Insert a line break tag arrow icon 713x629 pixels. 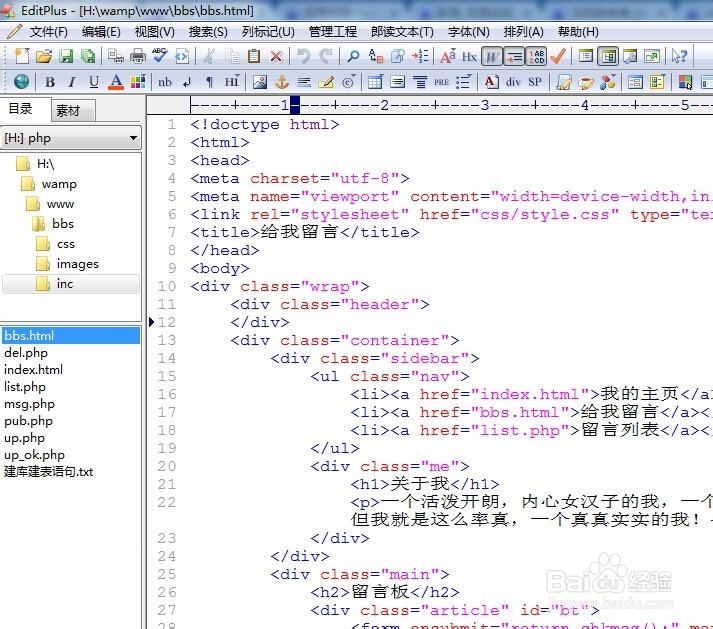[x=187, y=82]
